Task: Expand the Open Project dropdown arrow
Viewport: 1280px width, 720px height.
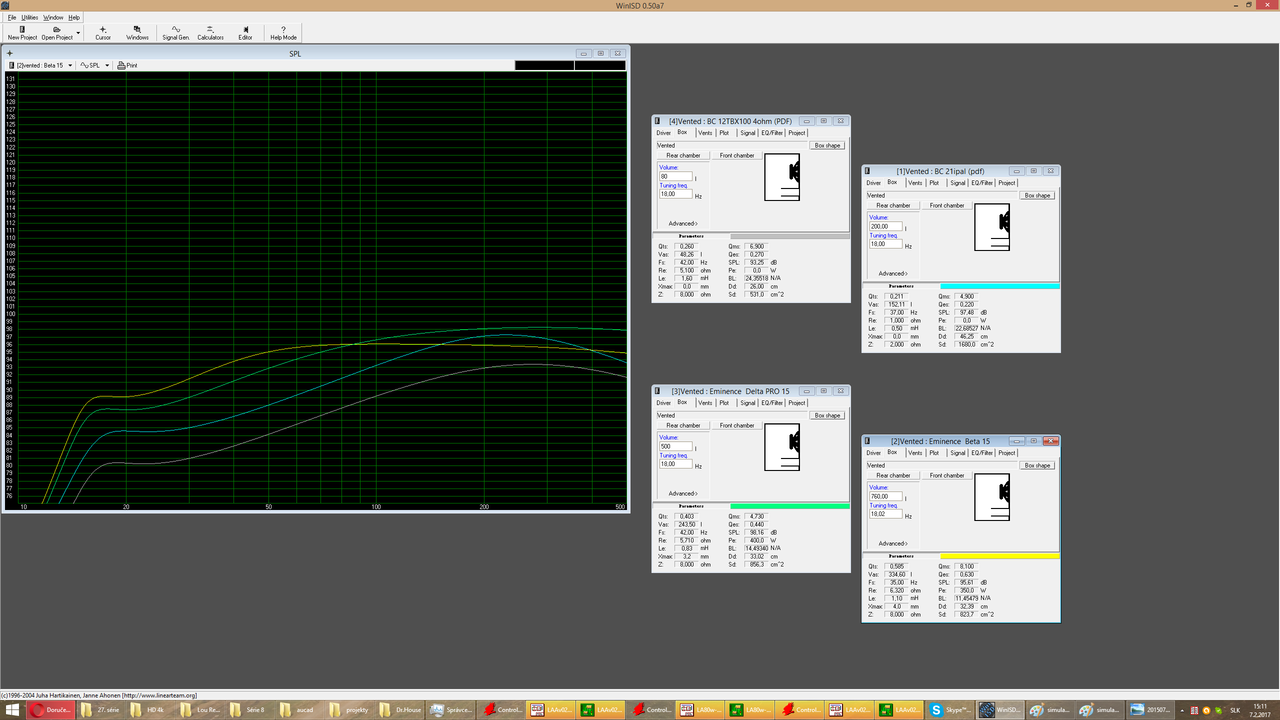Action: (78, 31)
